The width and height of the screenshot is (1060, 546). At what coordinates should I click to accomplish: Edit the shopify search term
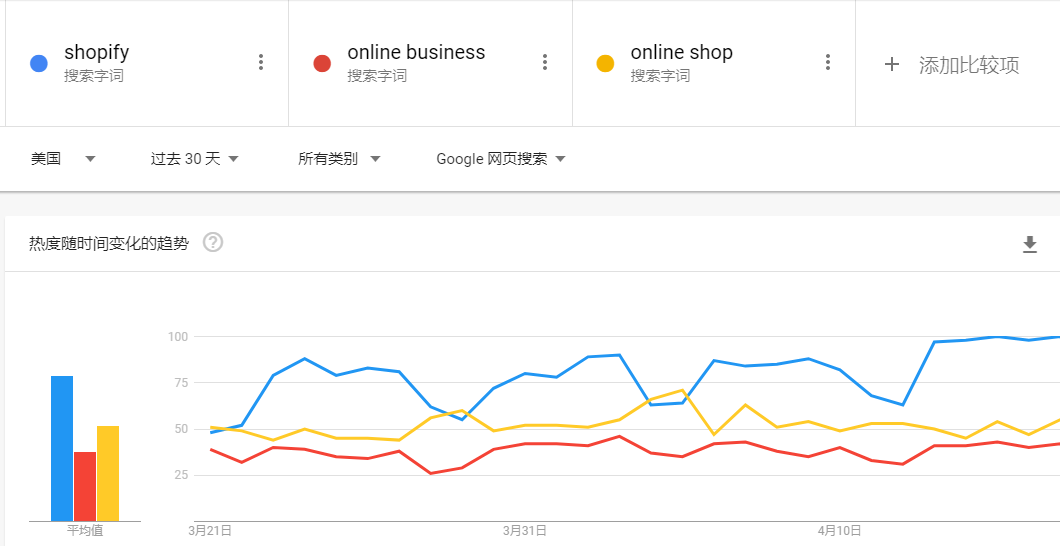[x=97, y=52]
